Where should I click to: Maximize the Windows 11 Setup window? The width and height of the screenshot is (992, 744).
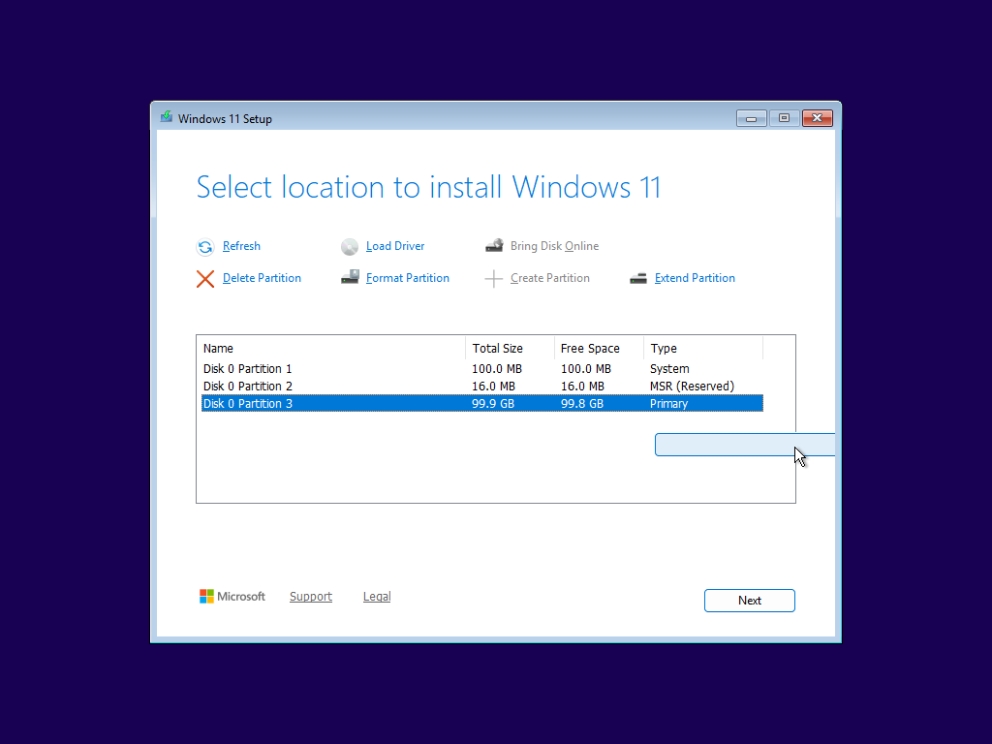coord(784,118)
